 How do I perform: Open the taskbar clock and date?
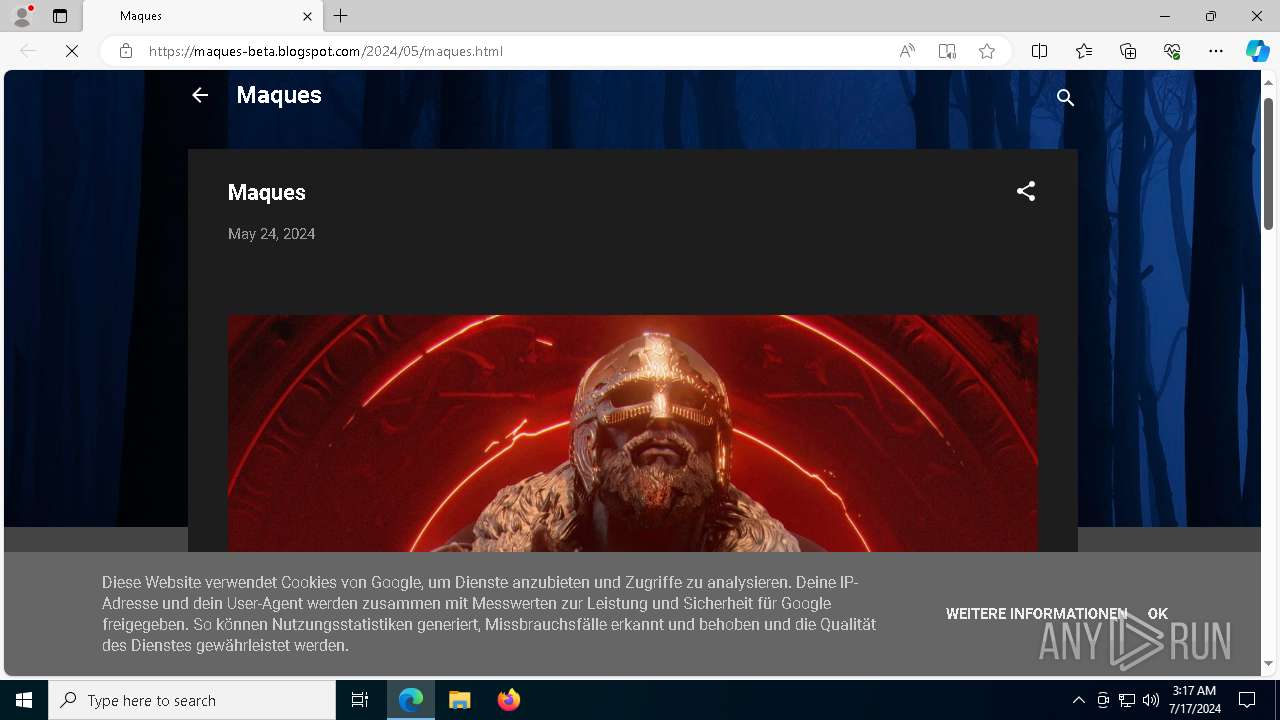(1195, 700)
